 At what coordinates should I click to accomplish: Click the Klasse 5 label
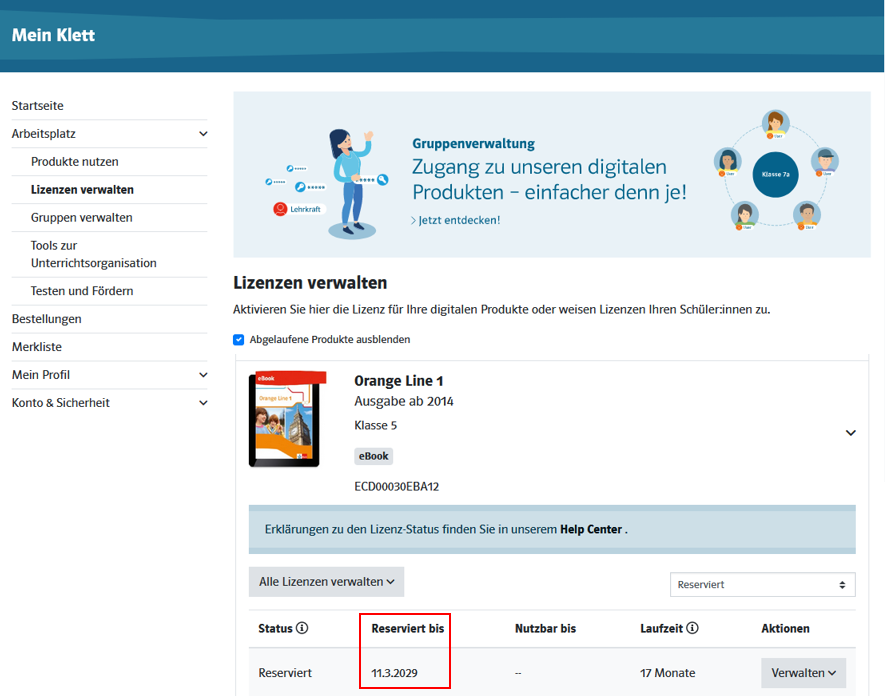375,425
